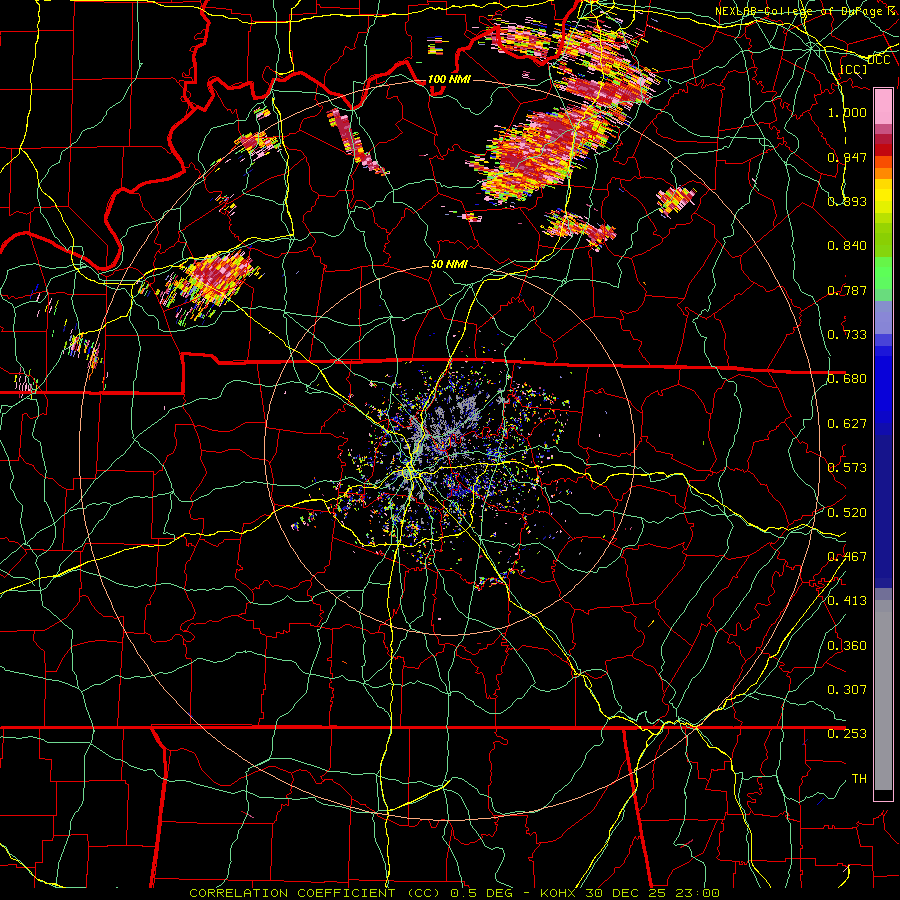Pick the bright green band of the color scale
The height and width of the screenshot is (900, 900).
coord(883,273)
